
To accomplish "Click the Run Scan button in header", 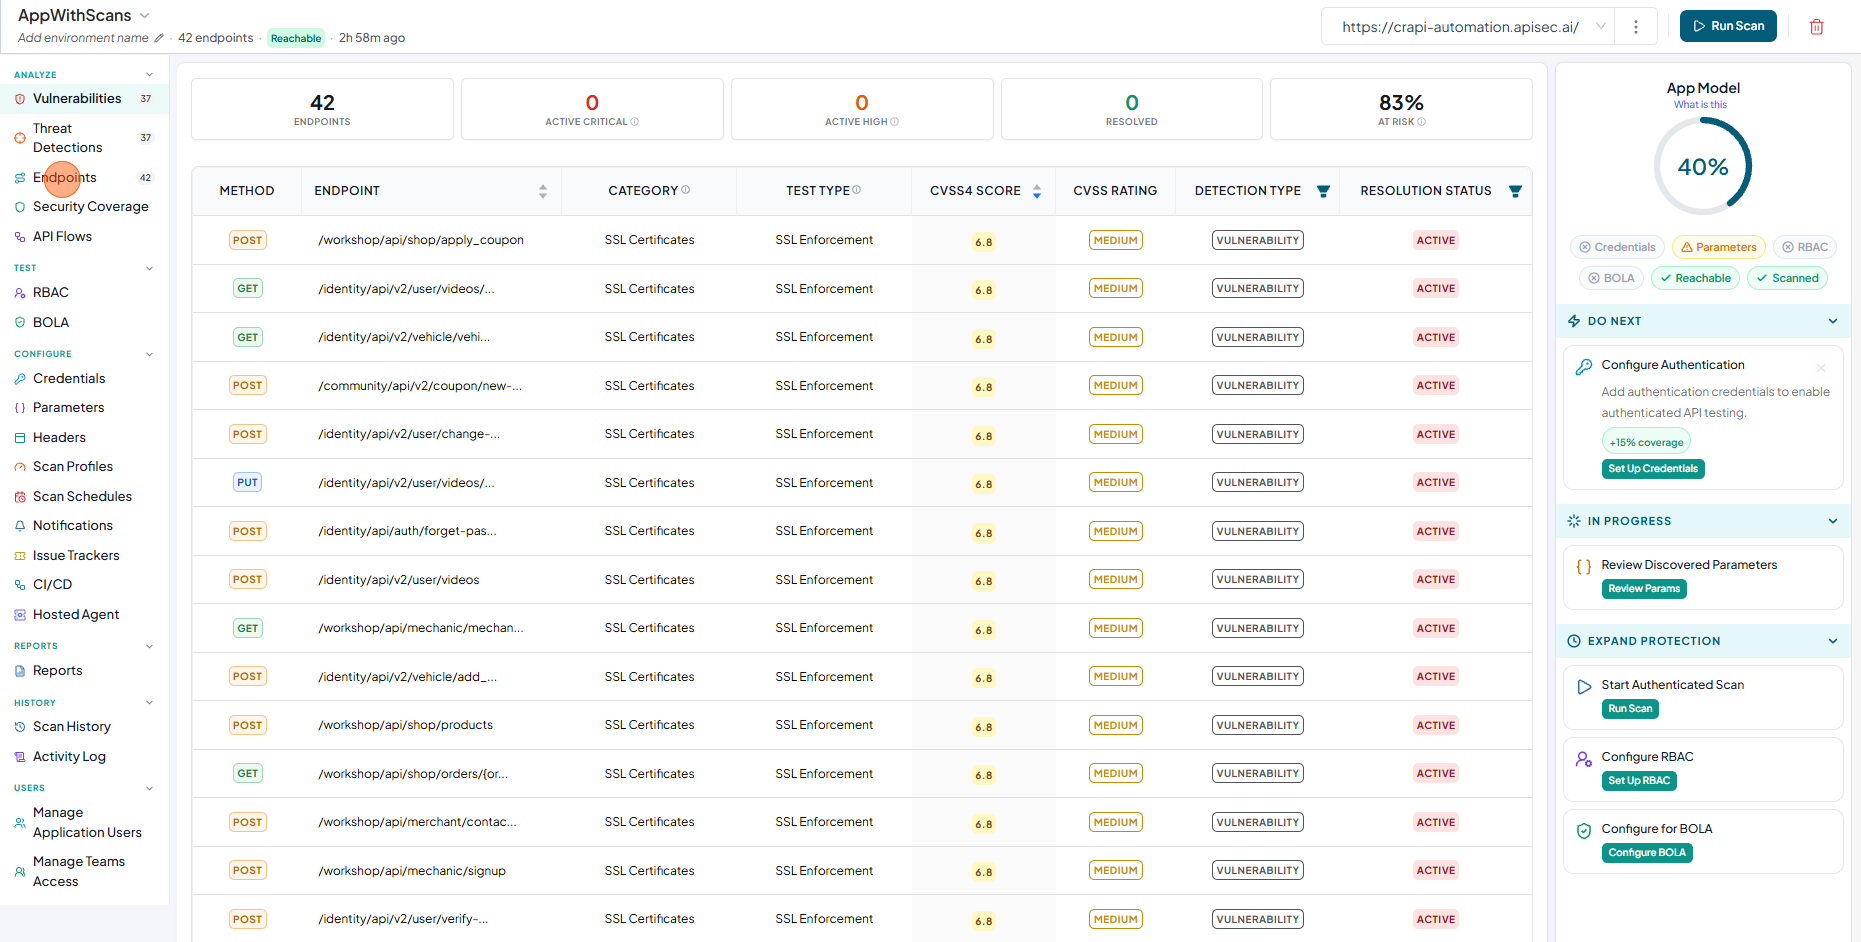I will coord(1728,26).
